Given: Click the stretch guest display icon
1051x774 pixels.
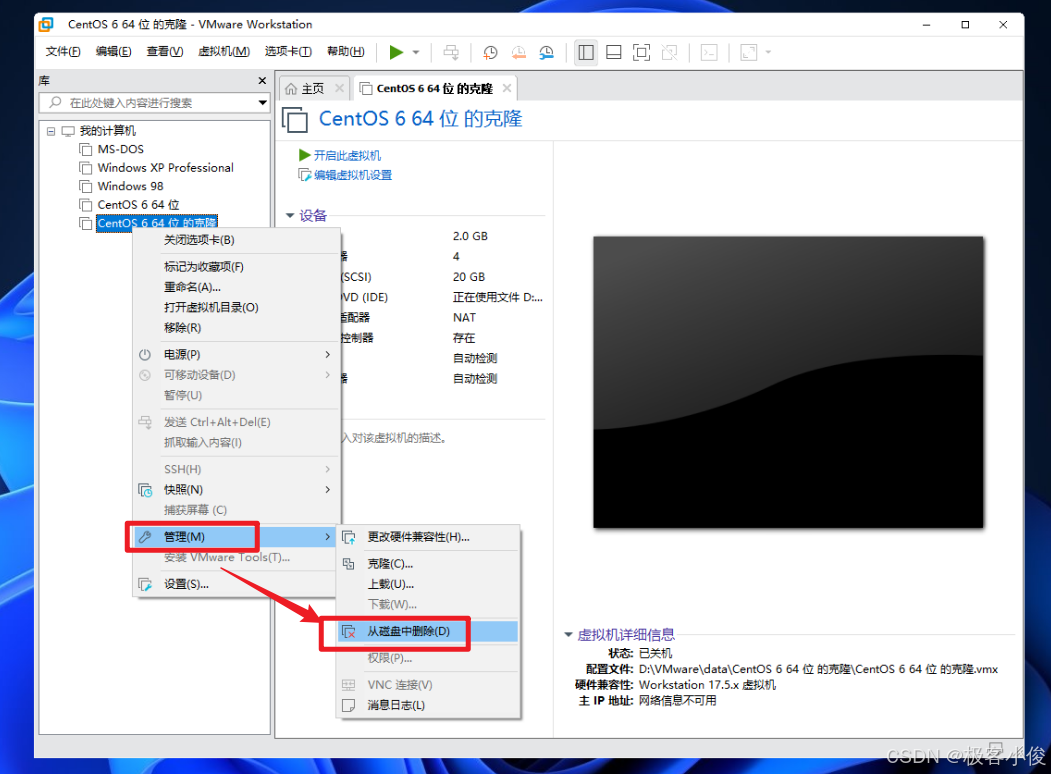Looking at the screenshot, I should coord(749,52).
